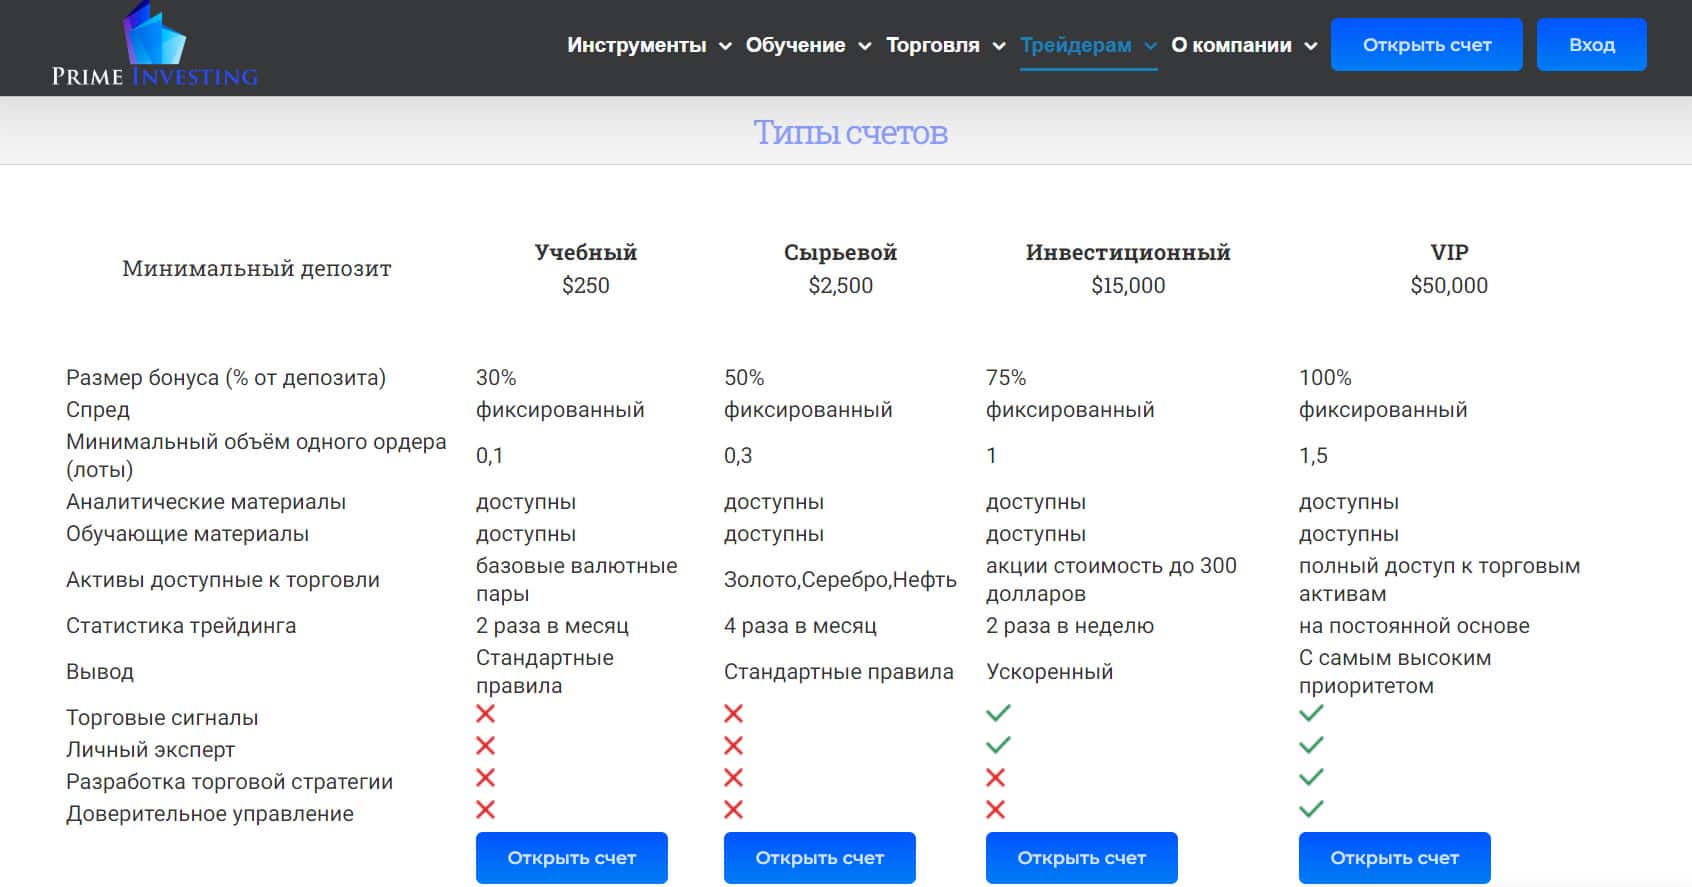The height and width of the screenshot is (887, 1692).
Task: Expand the Инструменты dropdown chevron
Action: tap(725, 46)
